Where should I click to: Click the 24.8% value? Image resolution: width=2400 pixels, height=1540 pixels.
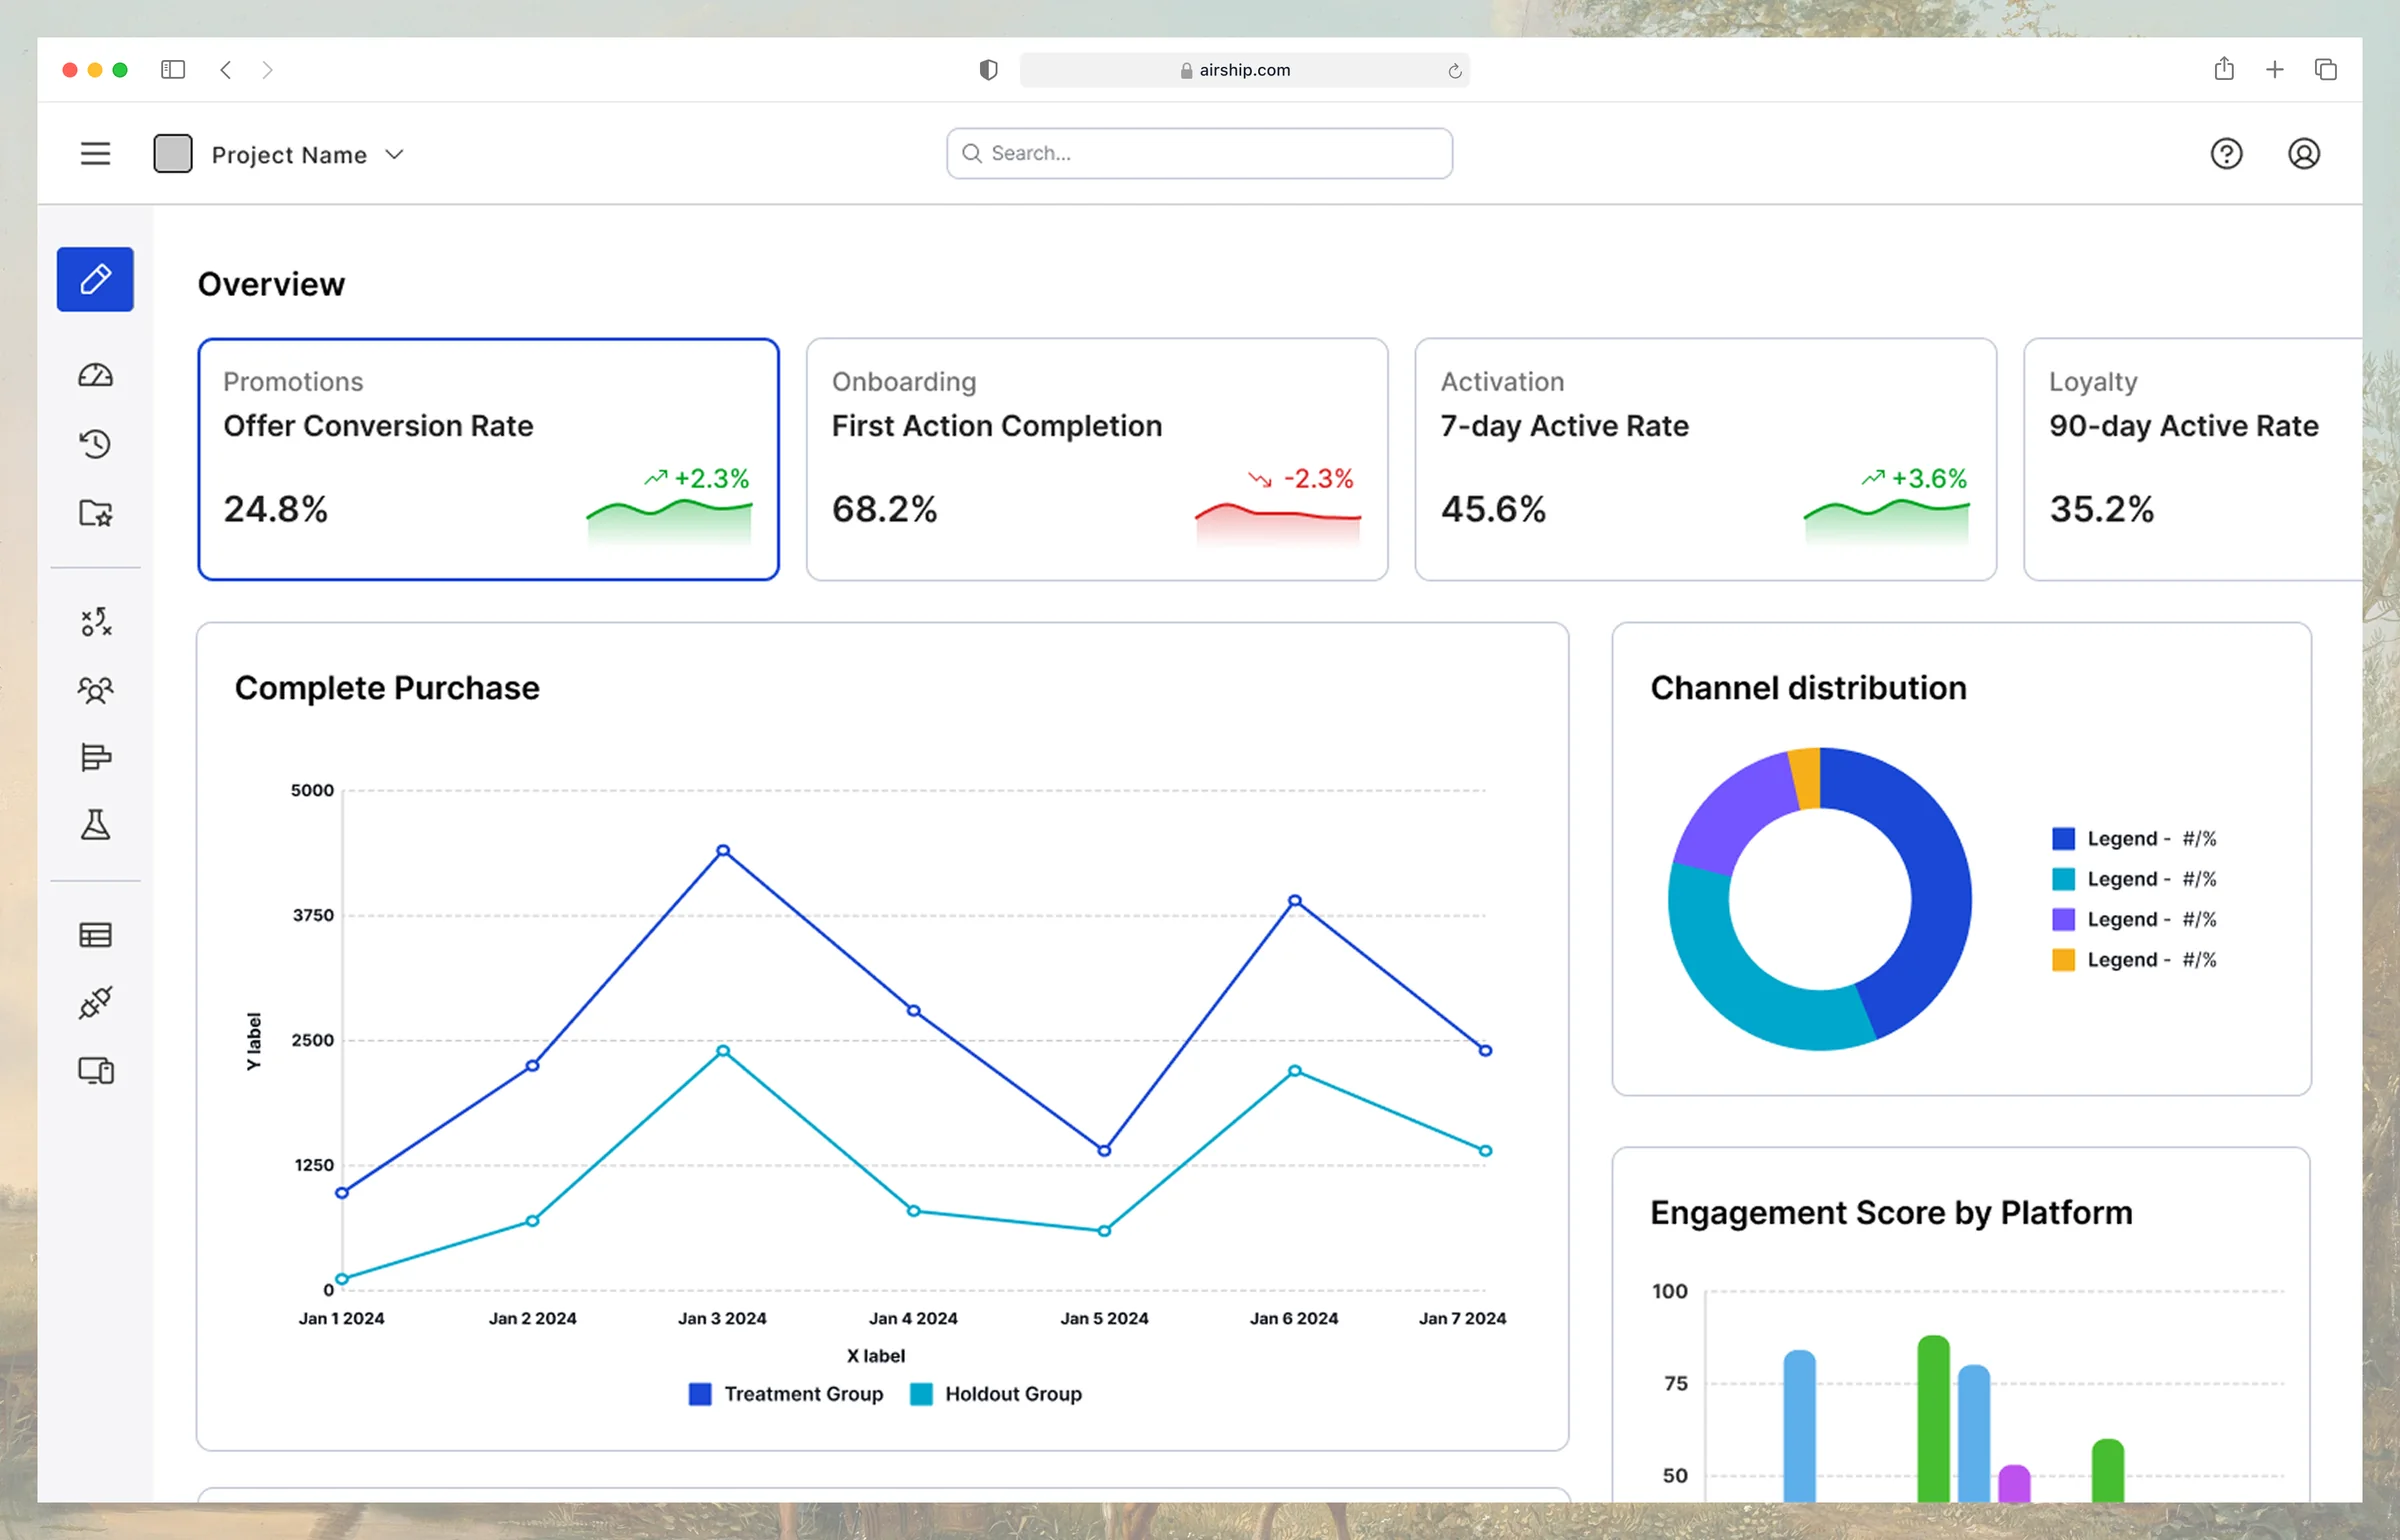[x=275, y=509]
